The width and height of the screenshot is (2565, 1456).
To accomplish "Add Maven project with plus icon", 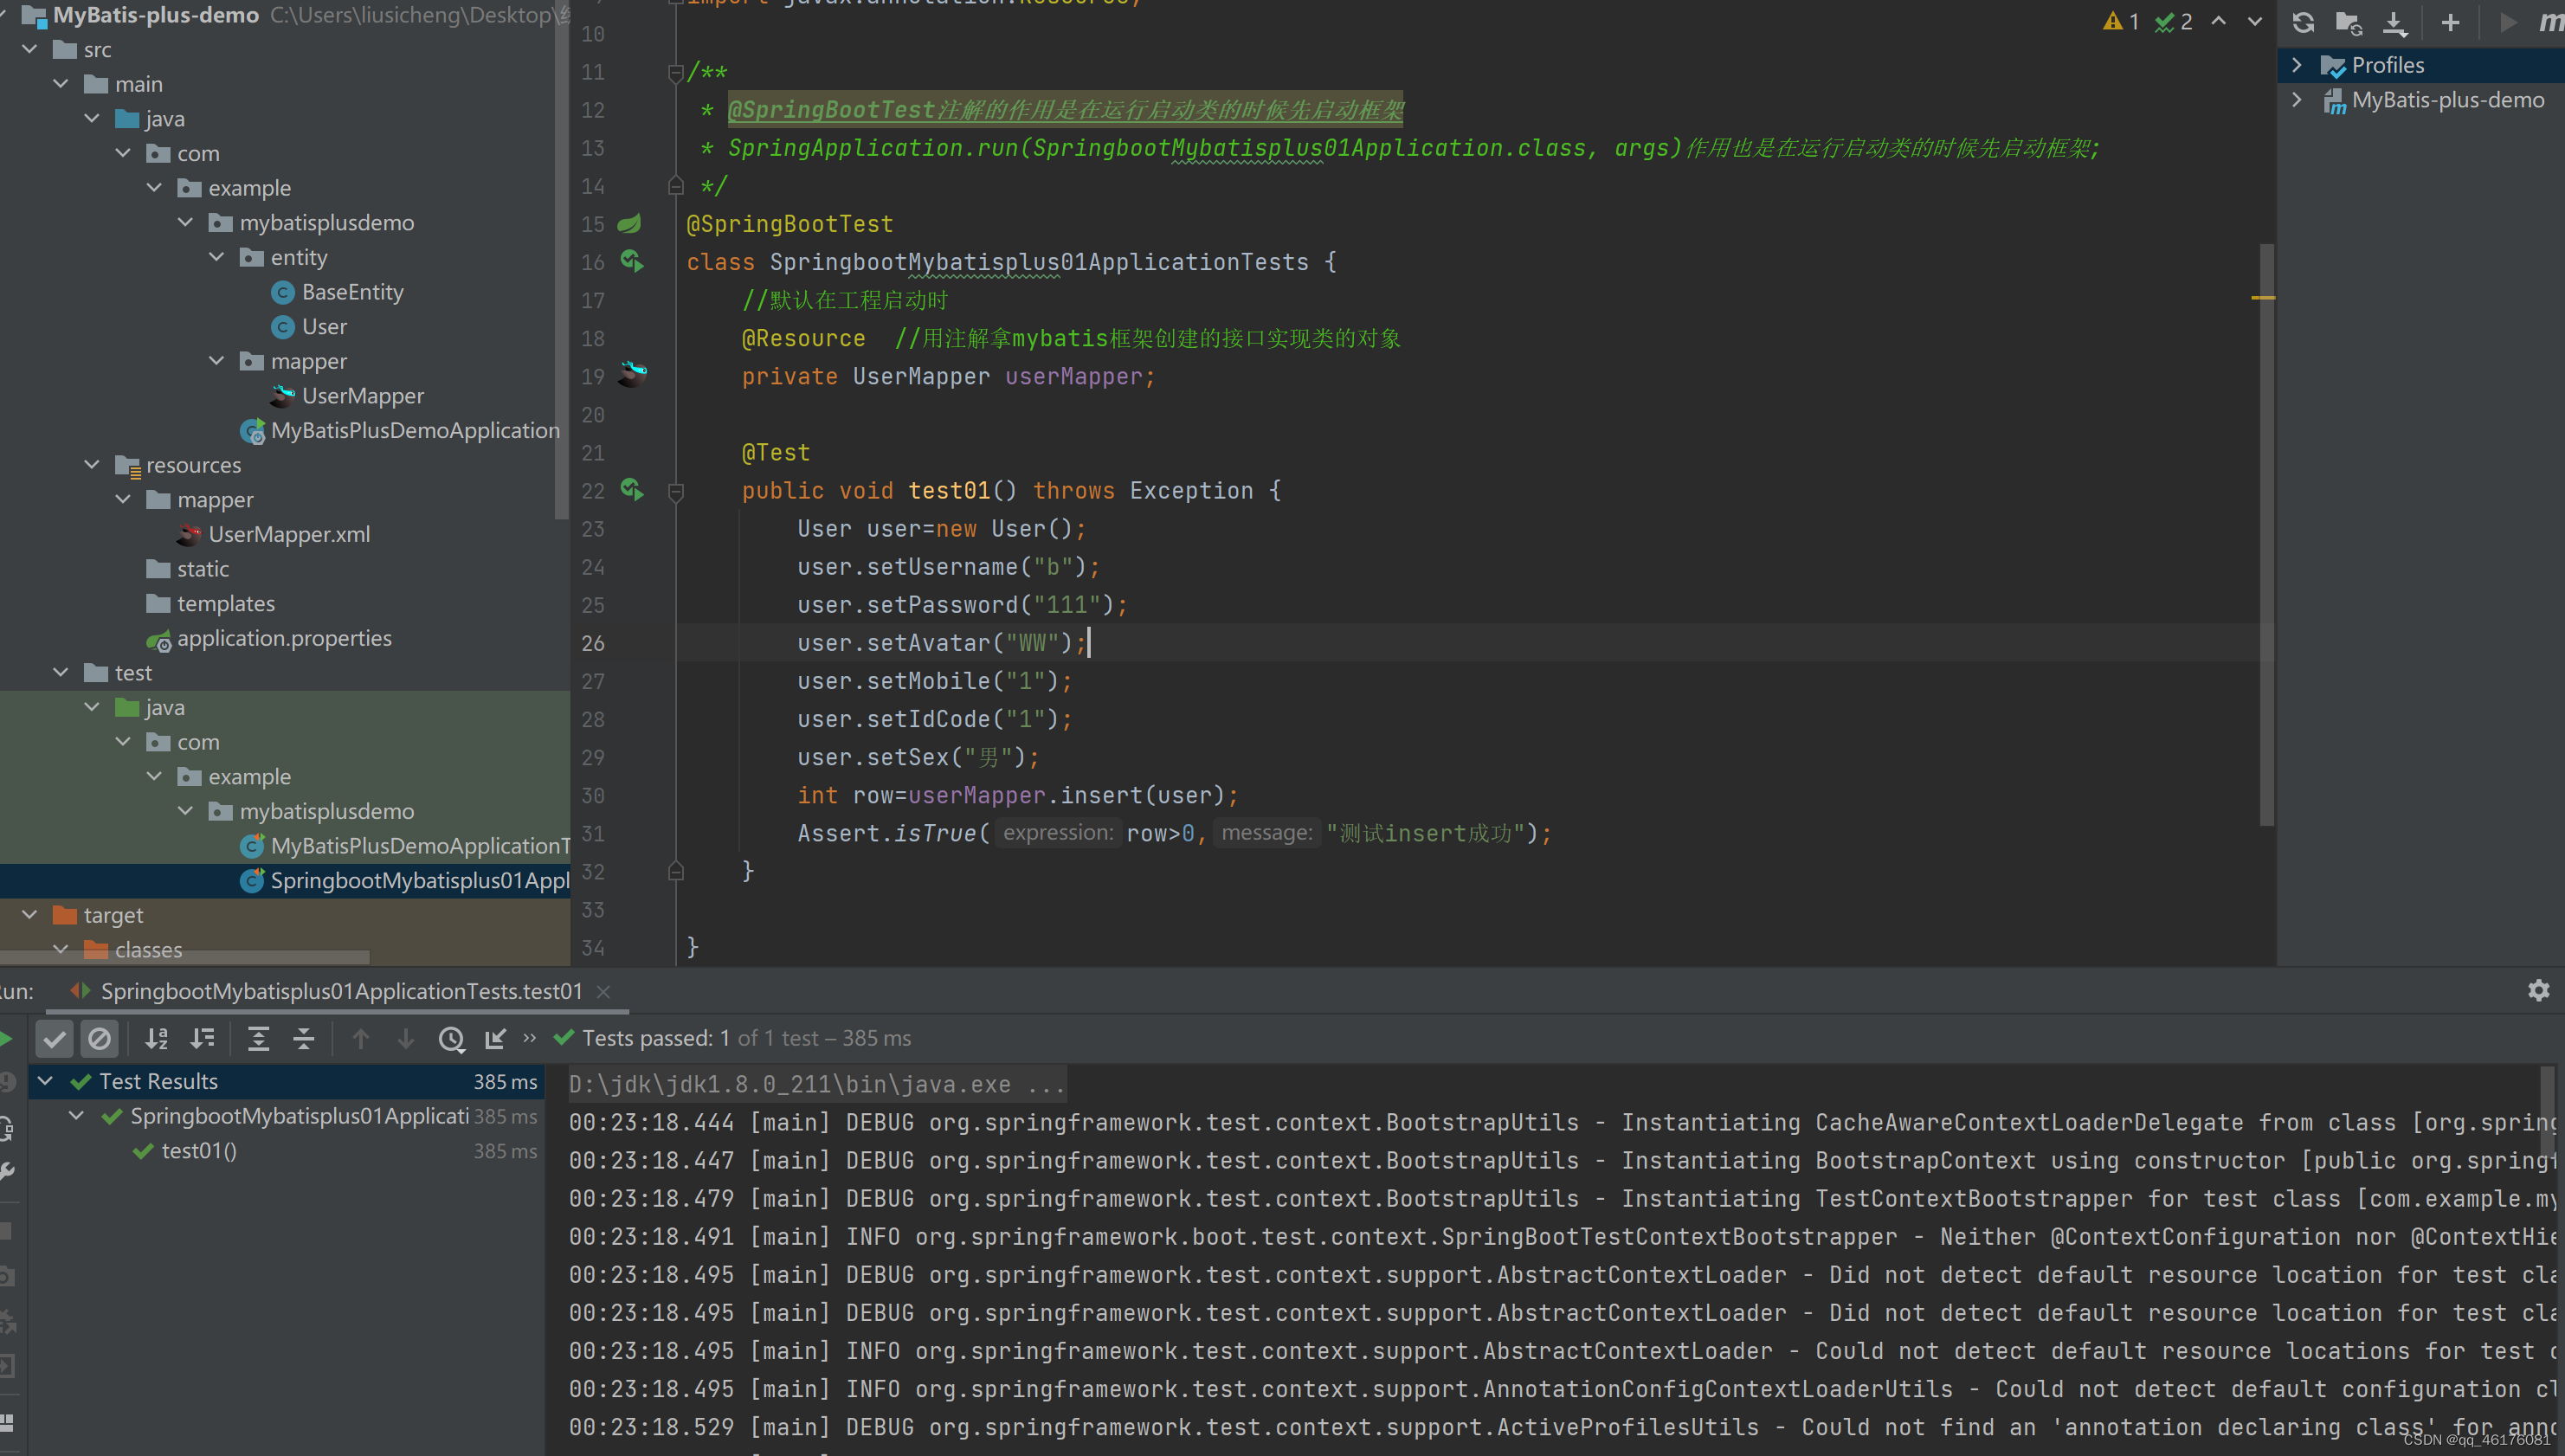I will (x=2450, y=22).
